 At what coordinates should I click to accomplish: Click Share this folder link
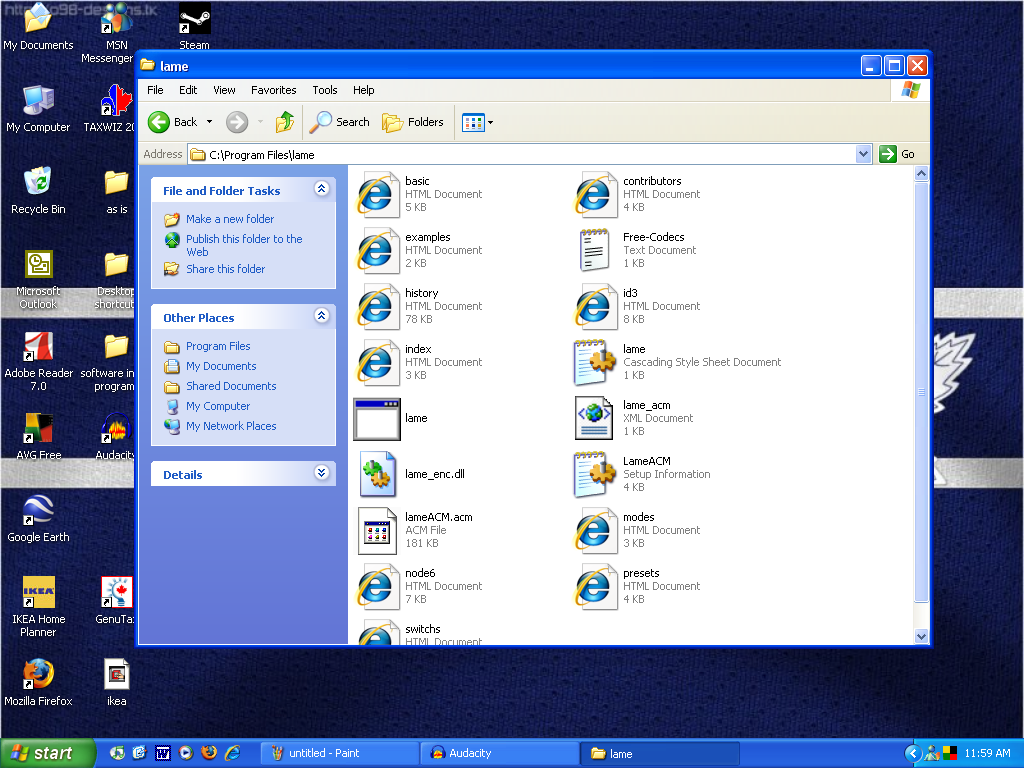[x=225, y=269]
